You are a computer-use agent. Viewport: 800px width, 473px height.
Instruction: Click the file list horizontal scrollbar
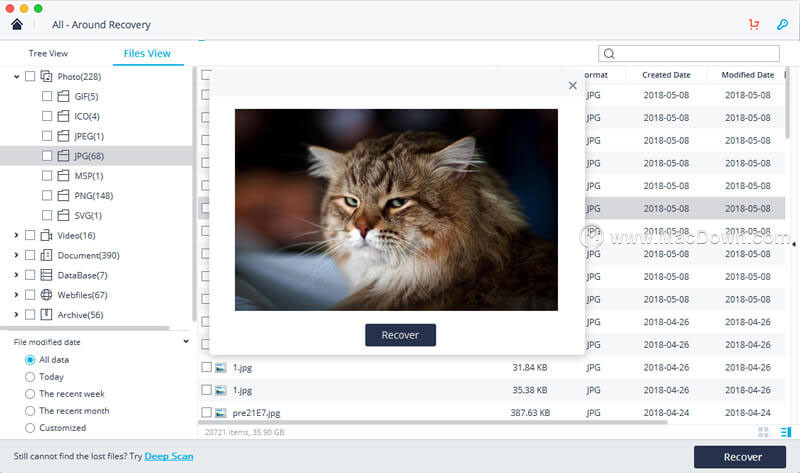pos(433,422)
